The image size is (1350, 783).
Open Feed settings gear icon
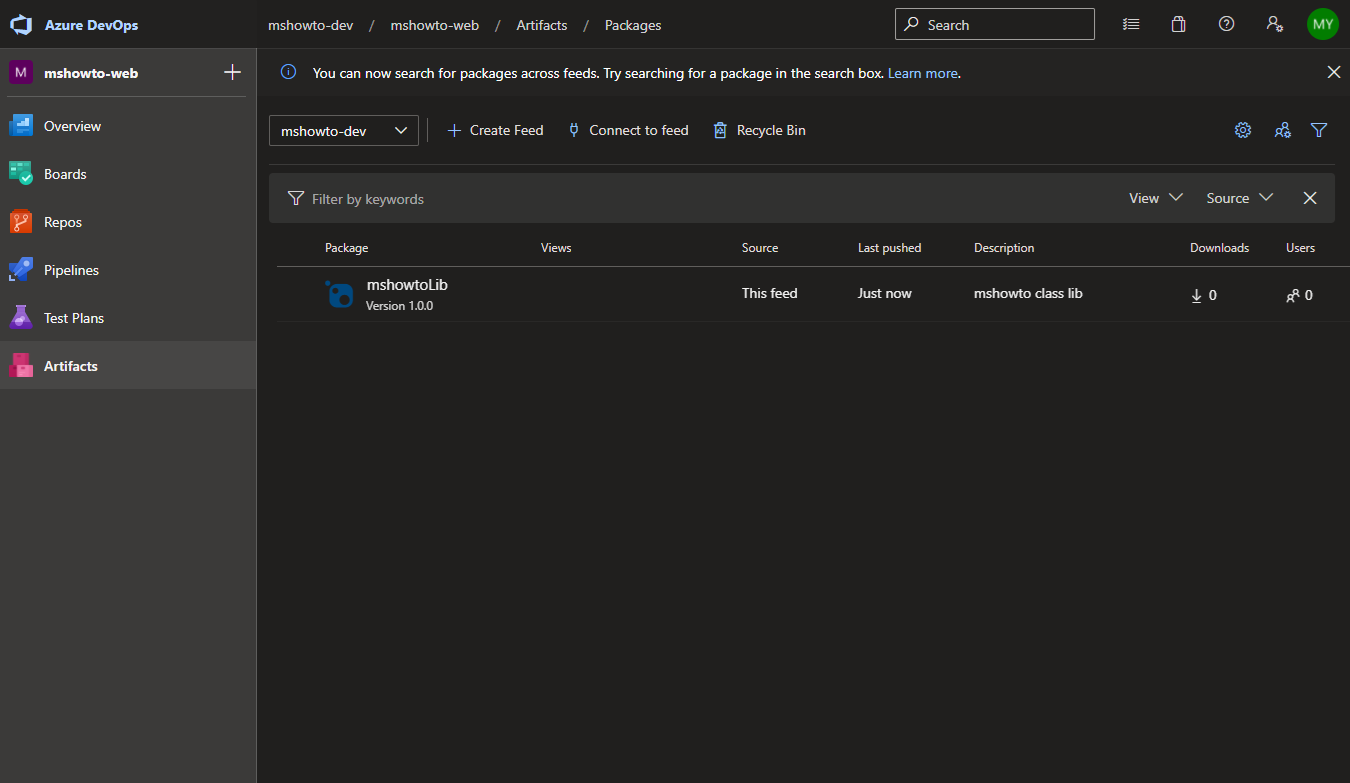pyautogui.click(x=1243, y=130)
